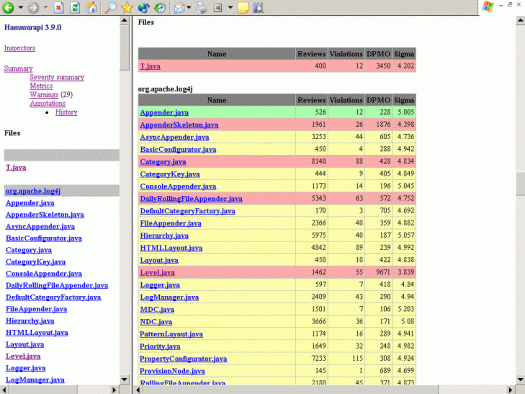Go to the Home page icon
Screen dimensions: 525x394
point(91,7)
